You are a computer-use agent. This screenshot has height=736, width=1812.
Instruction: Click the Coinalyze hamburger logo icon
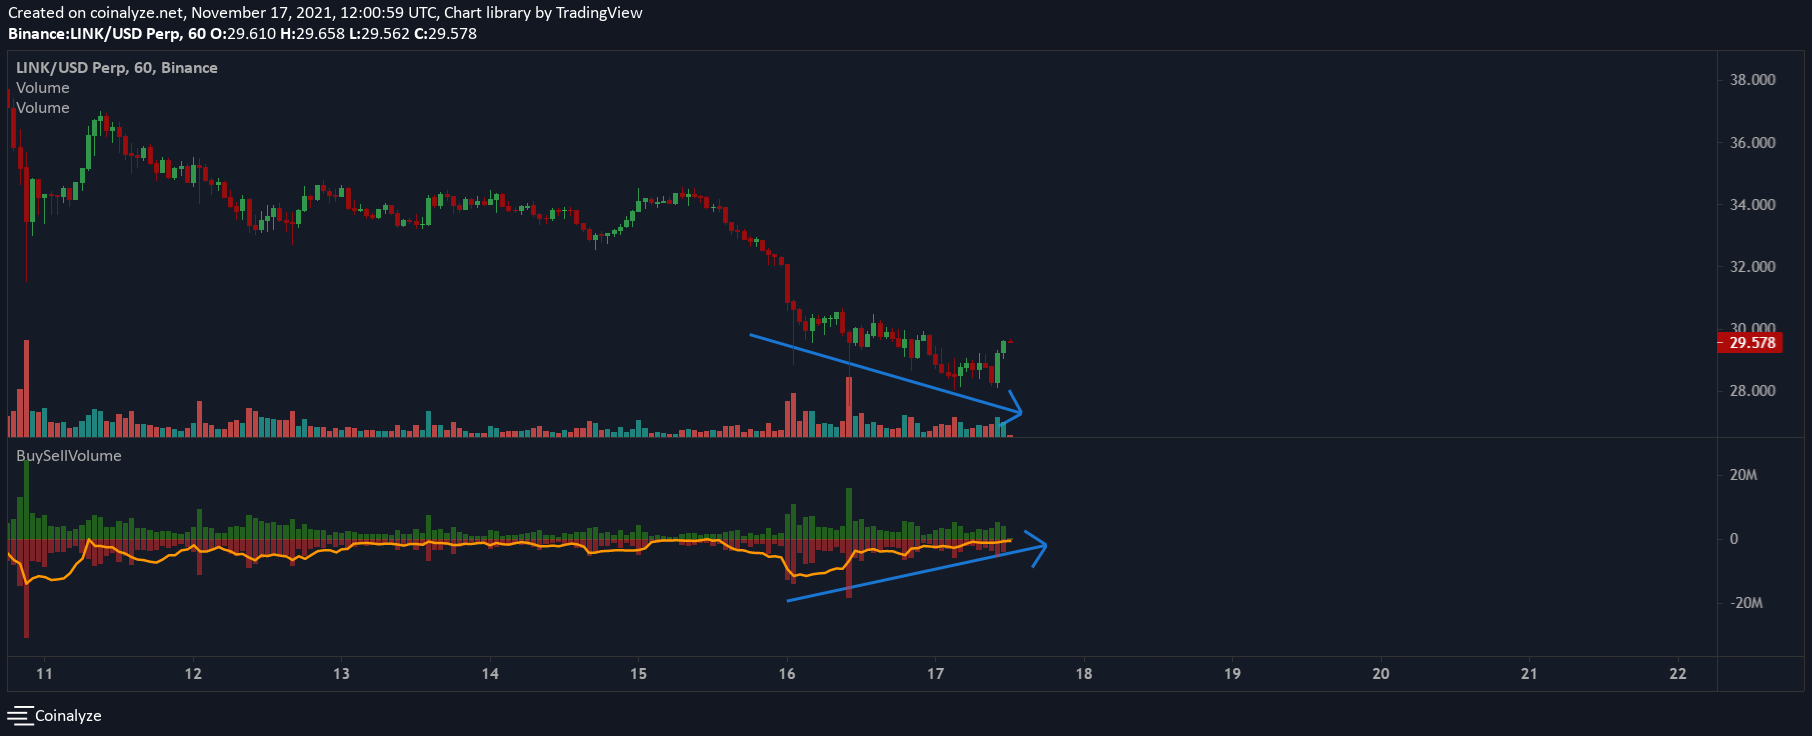(20, 716)
